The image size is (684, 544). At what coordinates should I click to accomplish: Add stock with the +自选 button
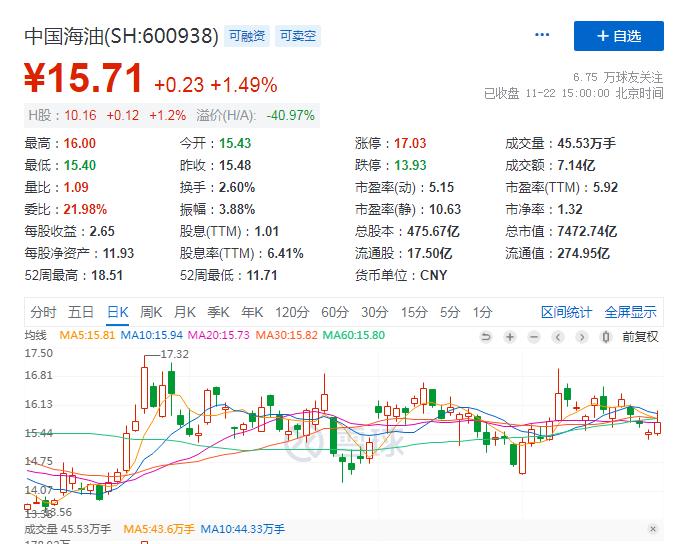[619, 36]
